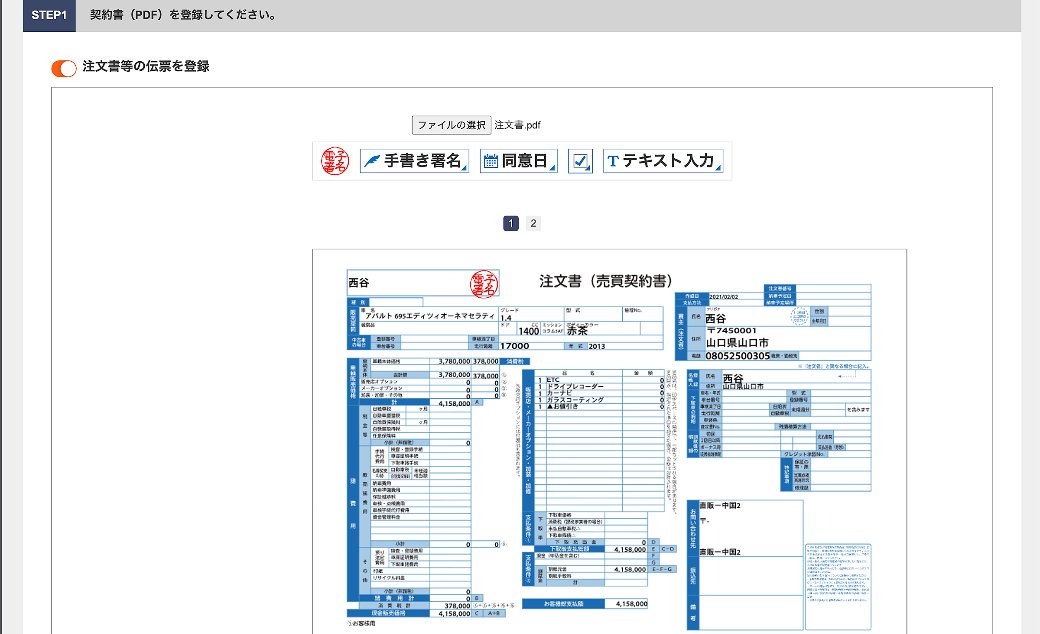Select the red 電子署名 stamp tool
Screen dimensions: 1040x634
(334, 161)
